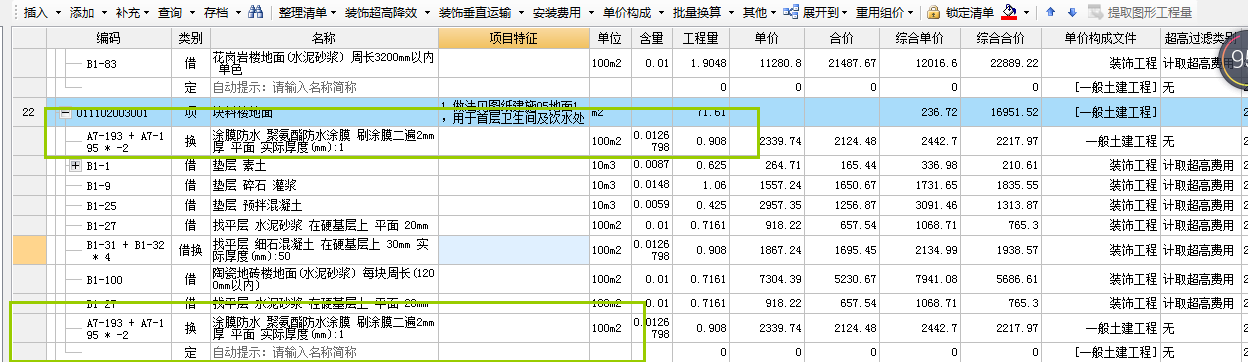Click the 垫层 素土 name cell

click(x=324, y=166)
